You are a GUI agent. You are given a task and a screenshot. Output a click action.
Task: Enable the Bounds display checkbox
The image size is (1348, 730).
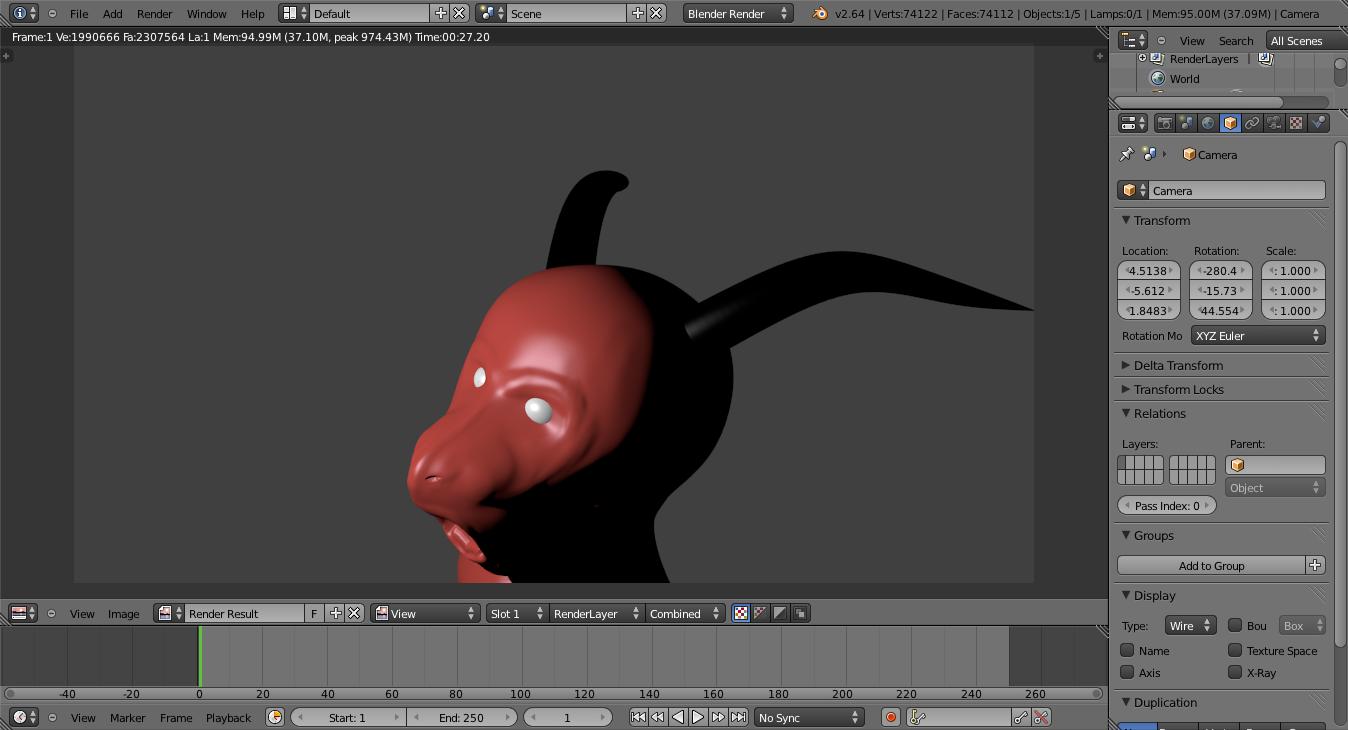click(x=1235, y=625)
